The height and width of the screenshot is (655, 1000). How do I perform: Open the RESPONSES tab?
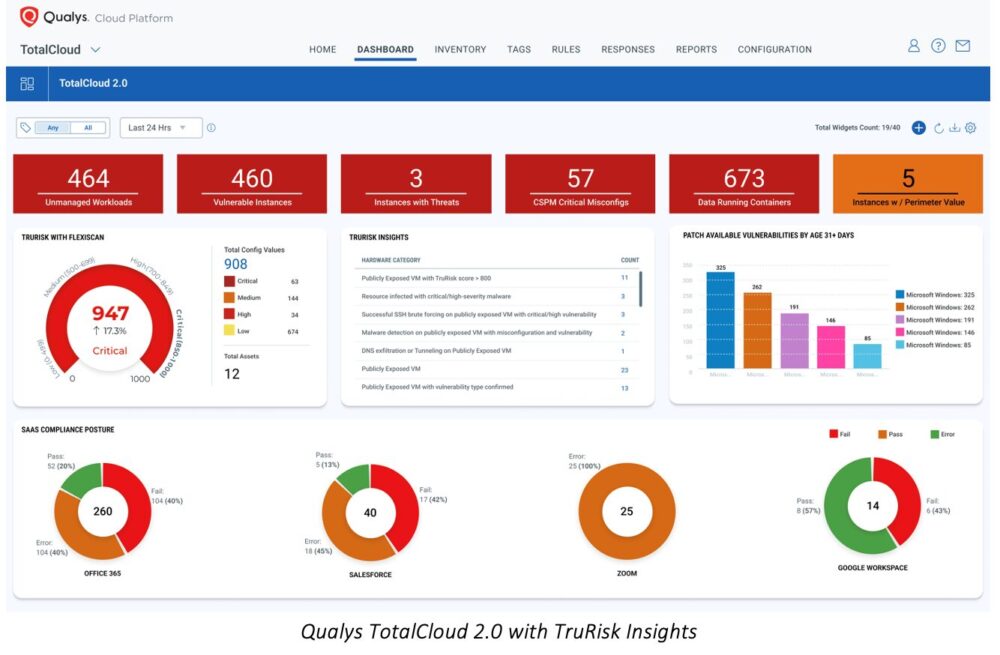pyautogui.click(x=628, y=49)
